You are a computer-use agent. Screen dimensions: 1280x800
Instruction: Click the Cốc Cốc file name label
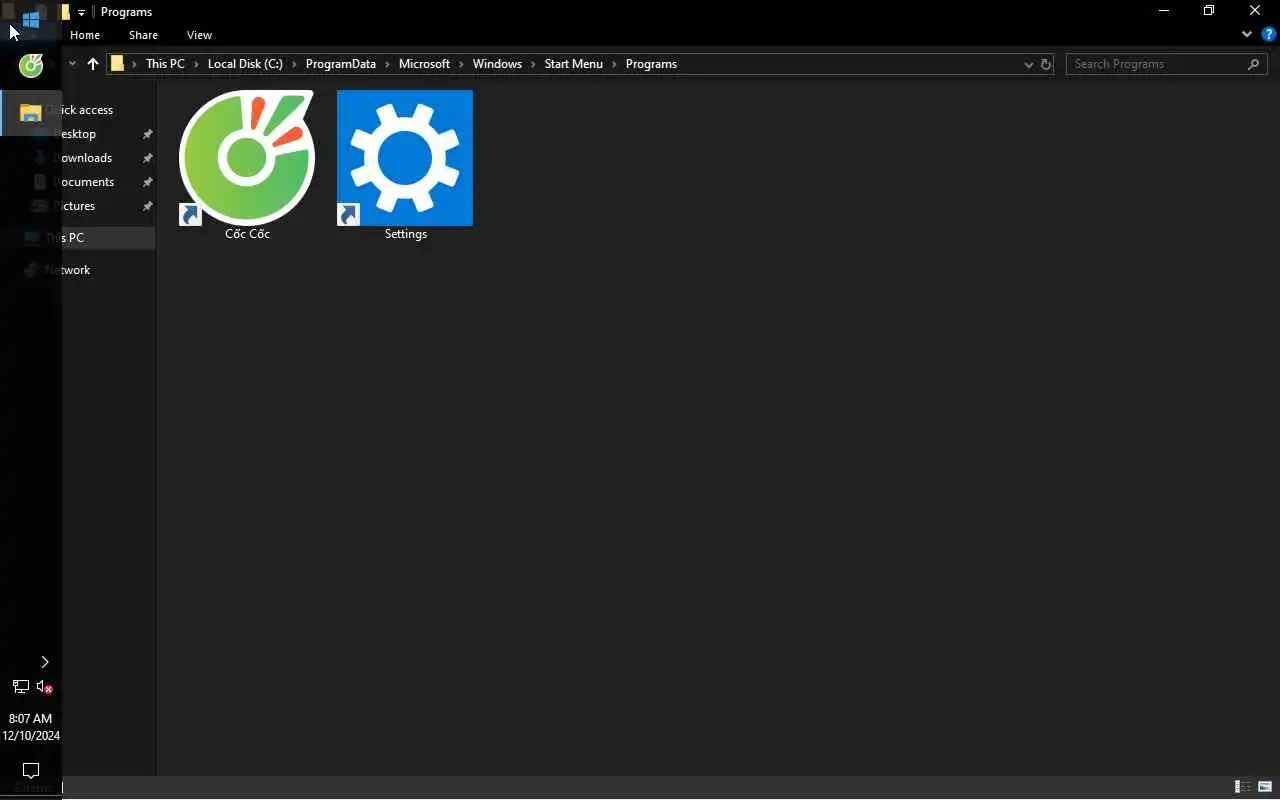[247, 234]
